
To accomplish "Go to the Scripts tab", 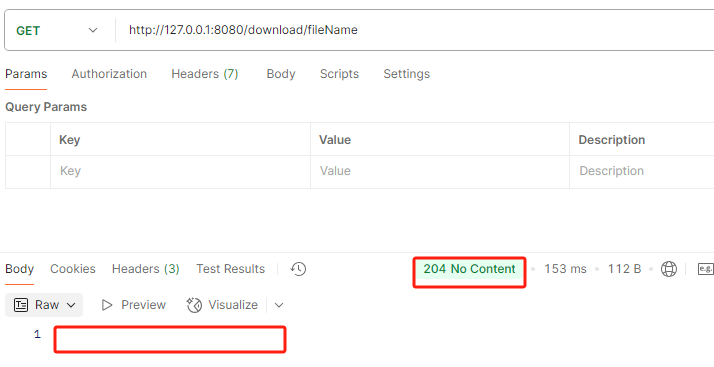I will tap(339, 74).
